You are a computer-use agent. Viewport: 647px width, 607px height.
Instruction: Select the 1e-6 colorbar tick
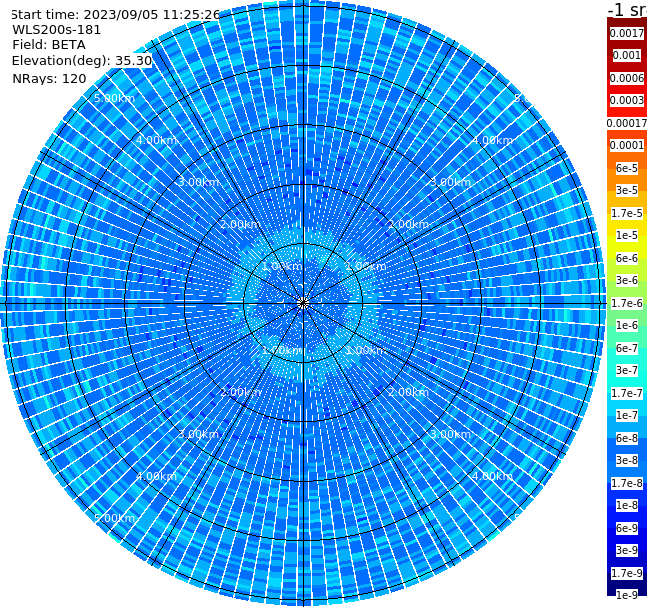(627, 325)
